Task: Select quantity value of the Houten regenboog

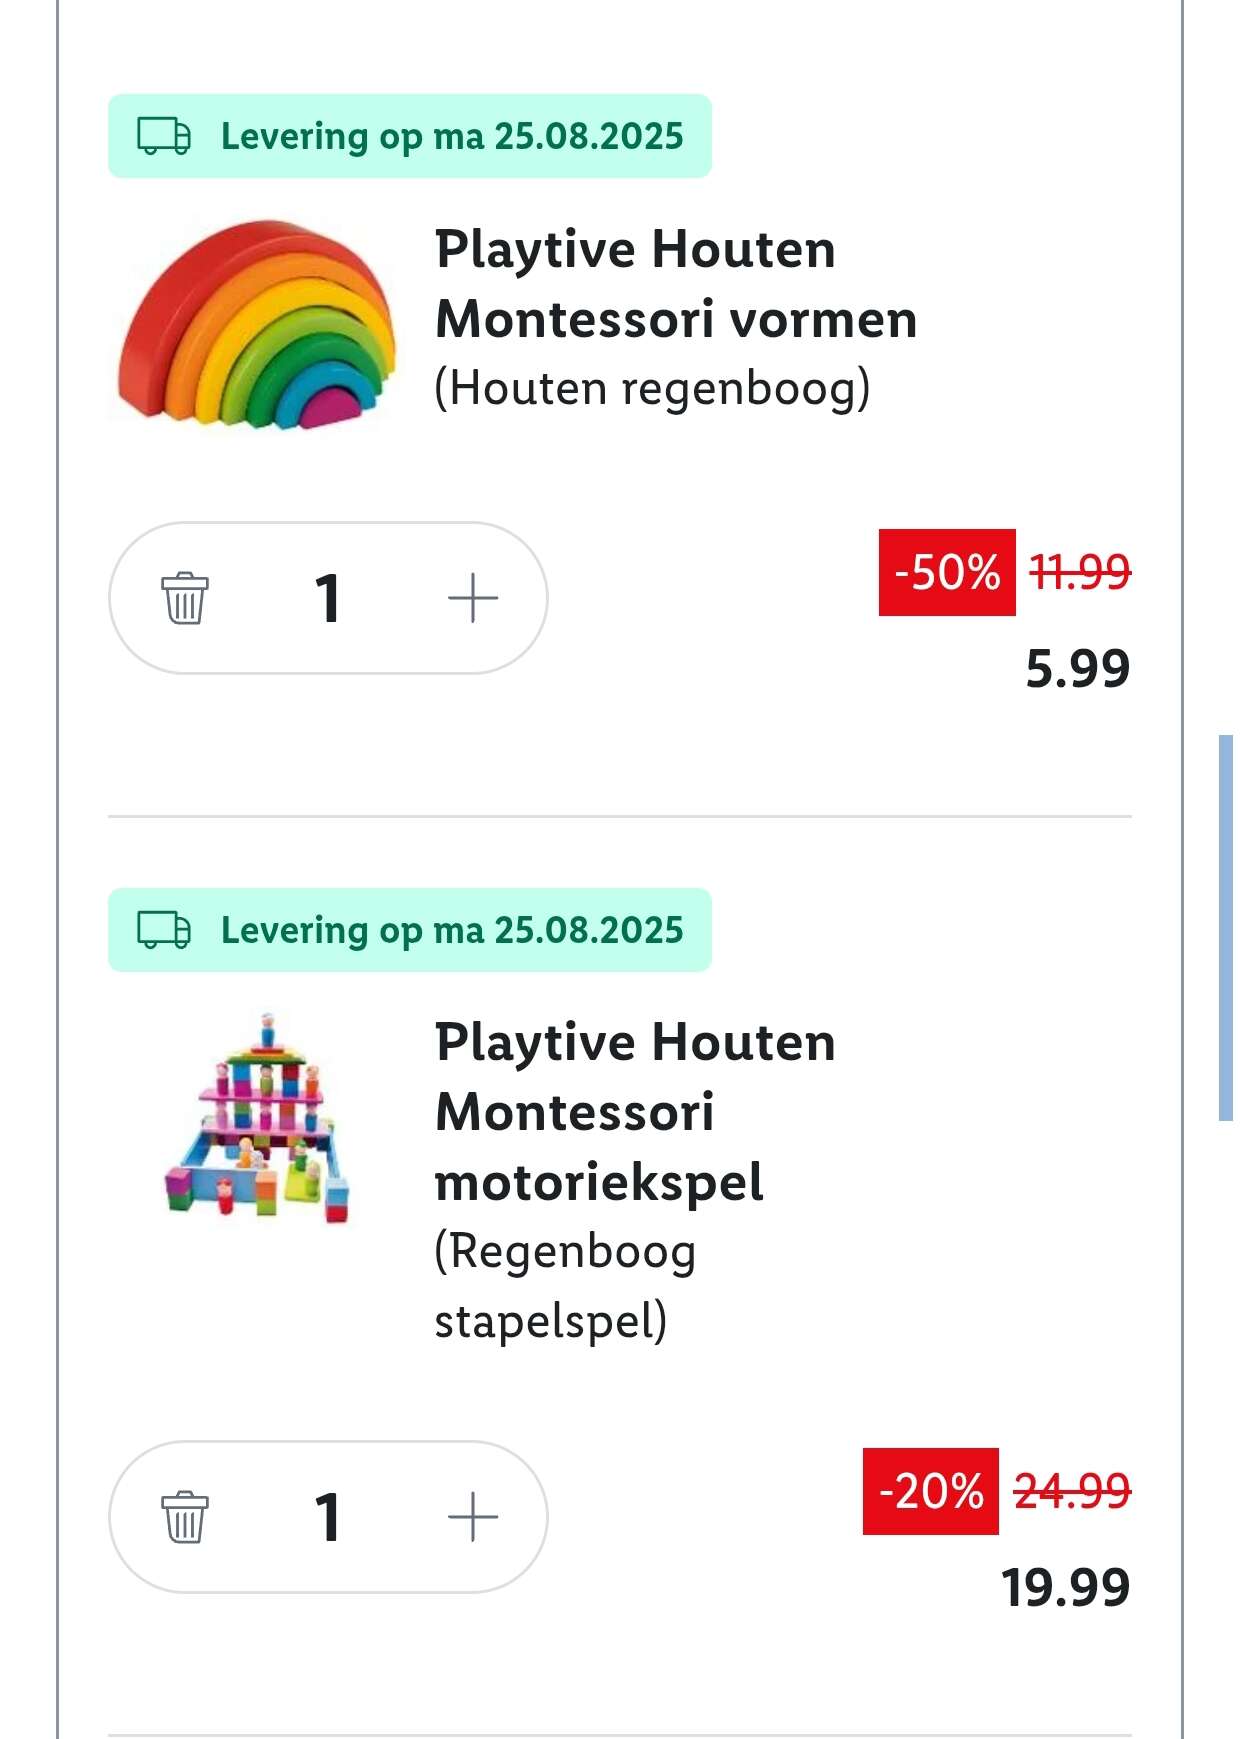Action: click(x=327, y=598)
